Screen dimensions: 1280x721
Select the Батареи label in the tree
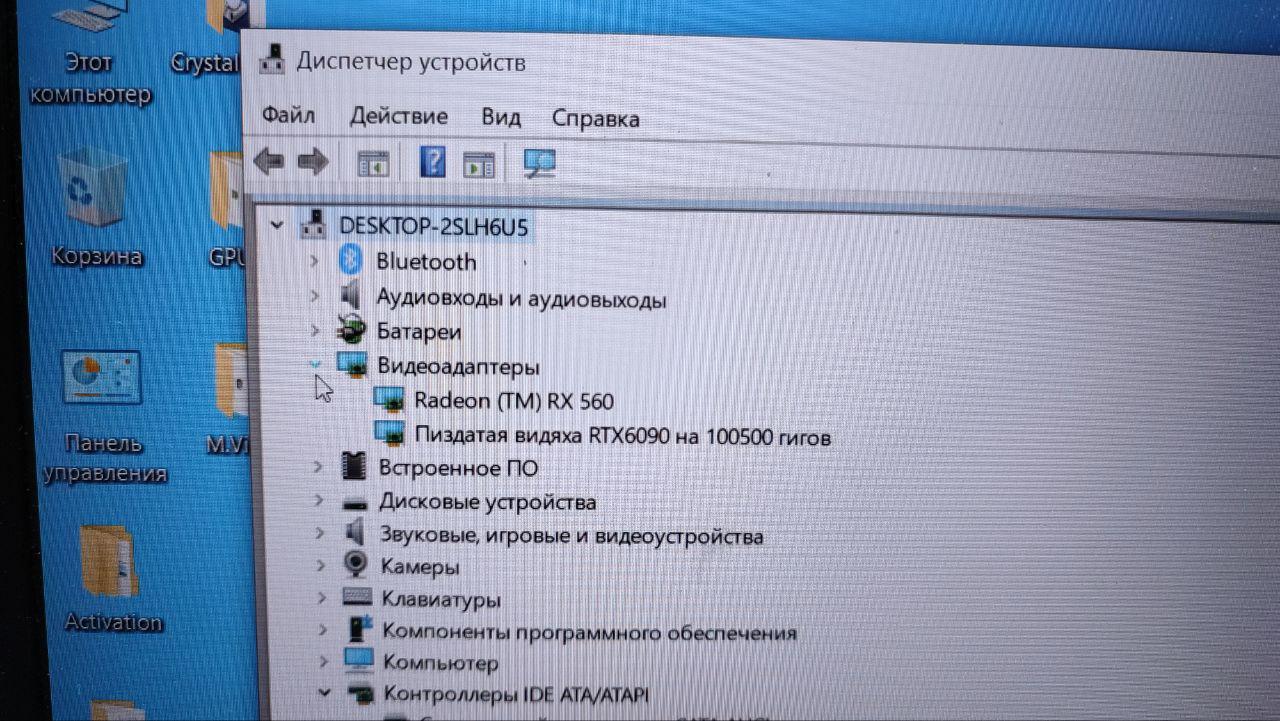[419, 332]
